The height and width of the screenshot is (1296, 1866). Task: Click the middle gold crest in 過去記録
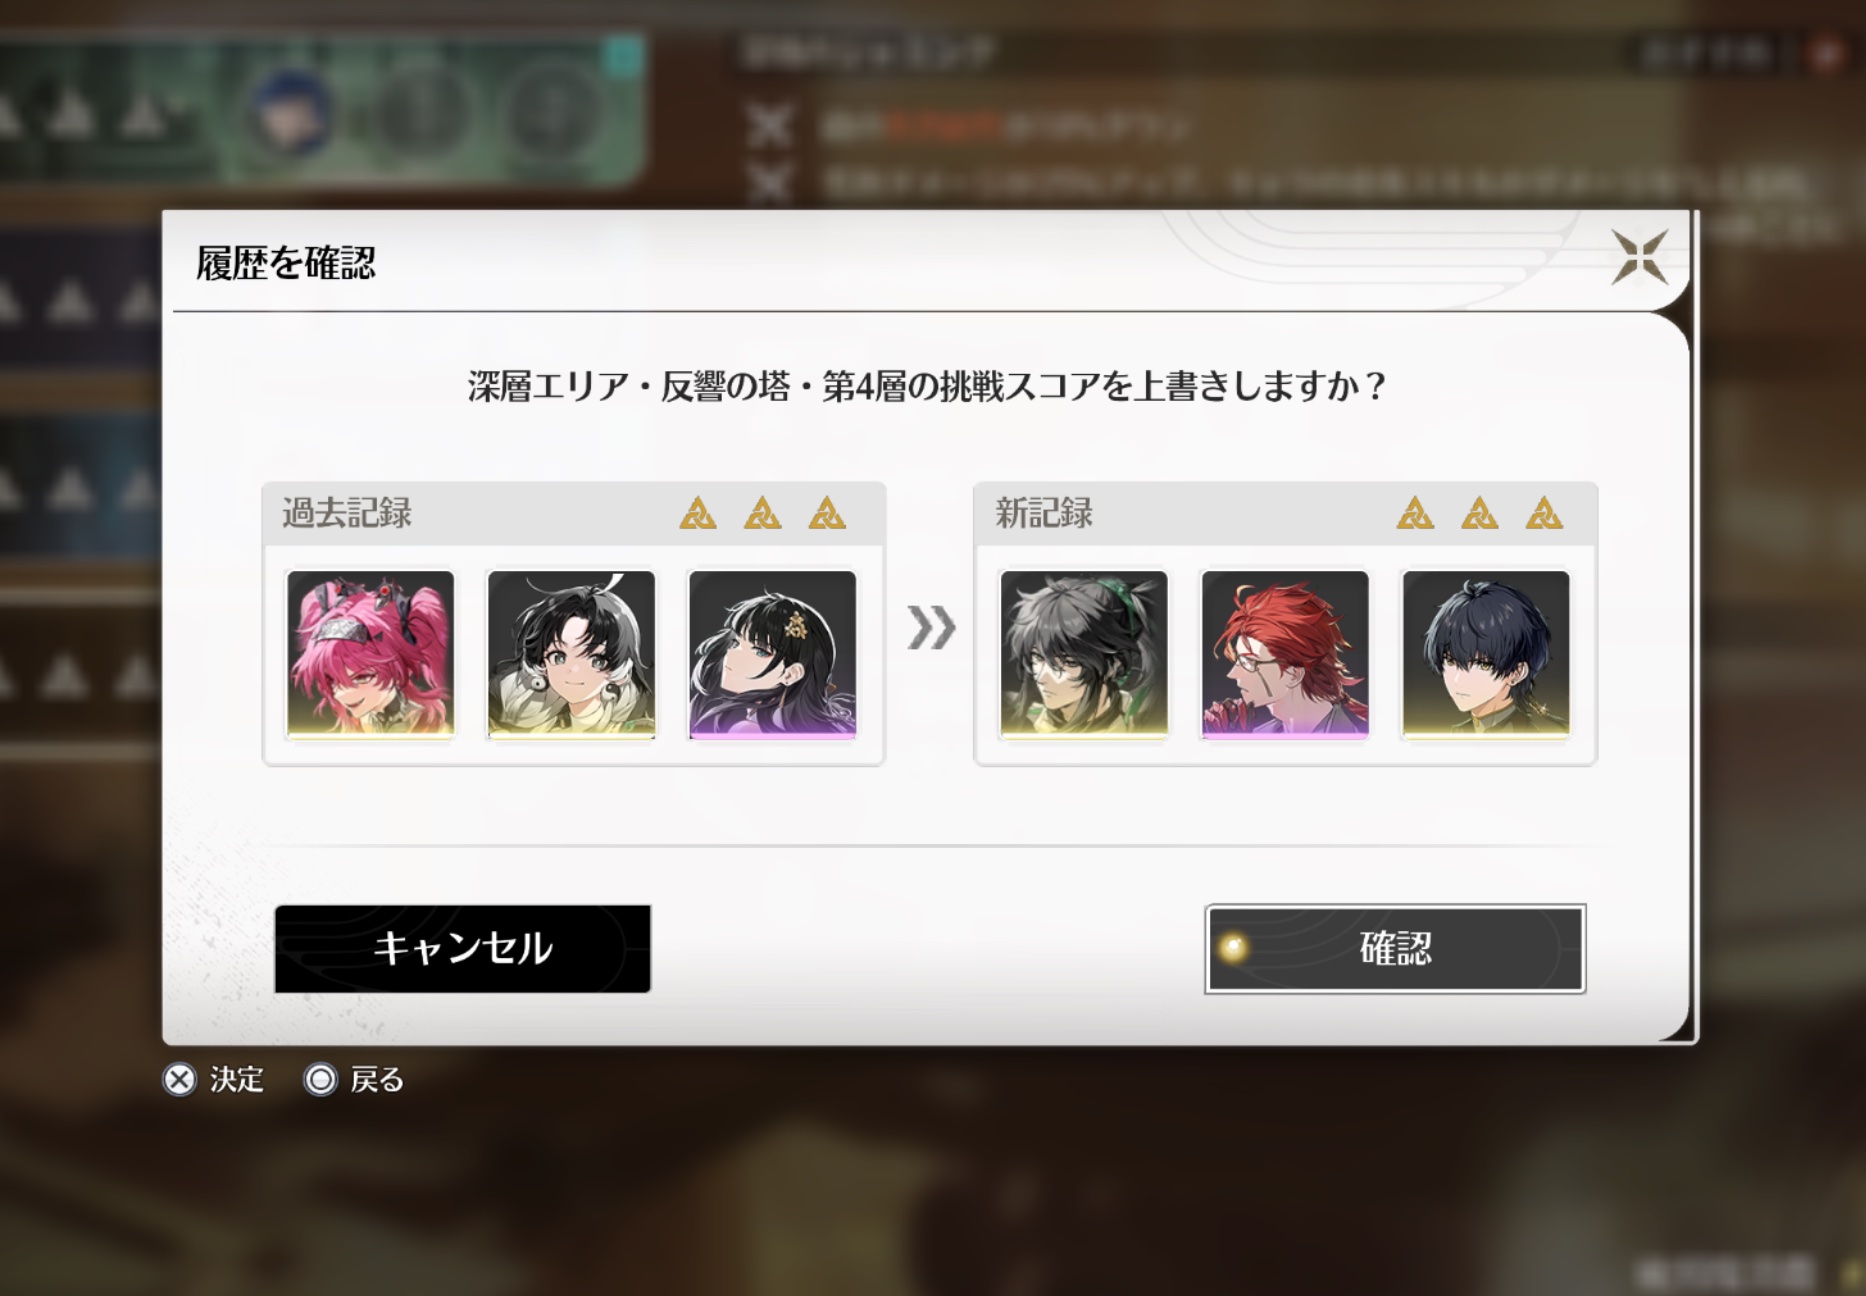[x=762, y=513]
